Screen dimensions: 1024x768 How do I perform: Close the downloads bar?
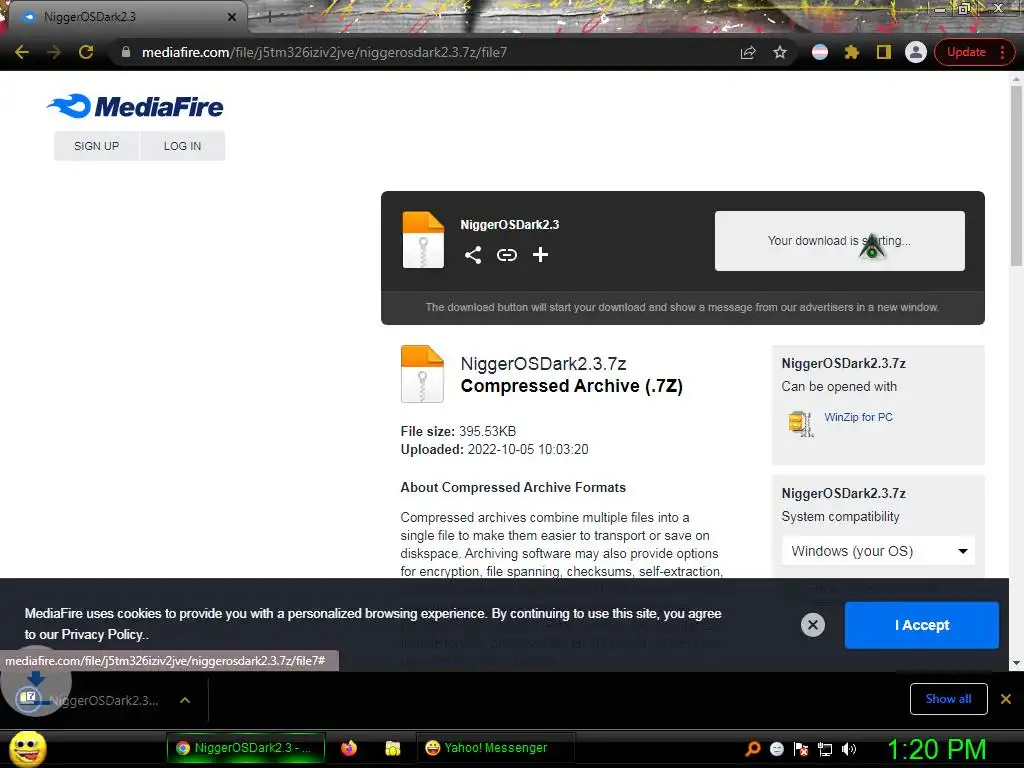point(1006,699)
